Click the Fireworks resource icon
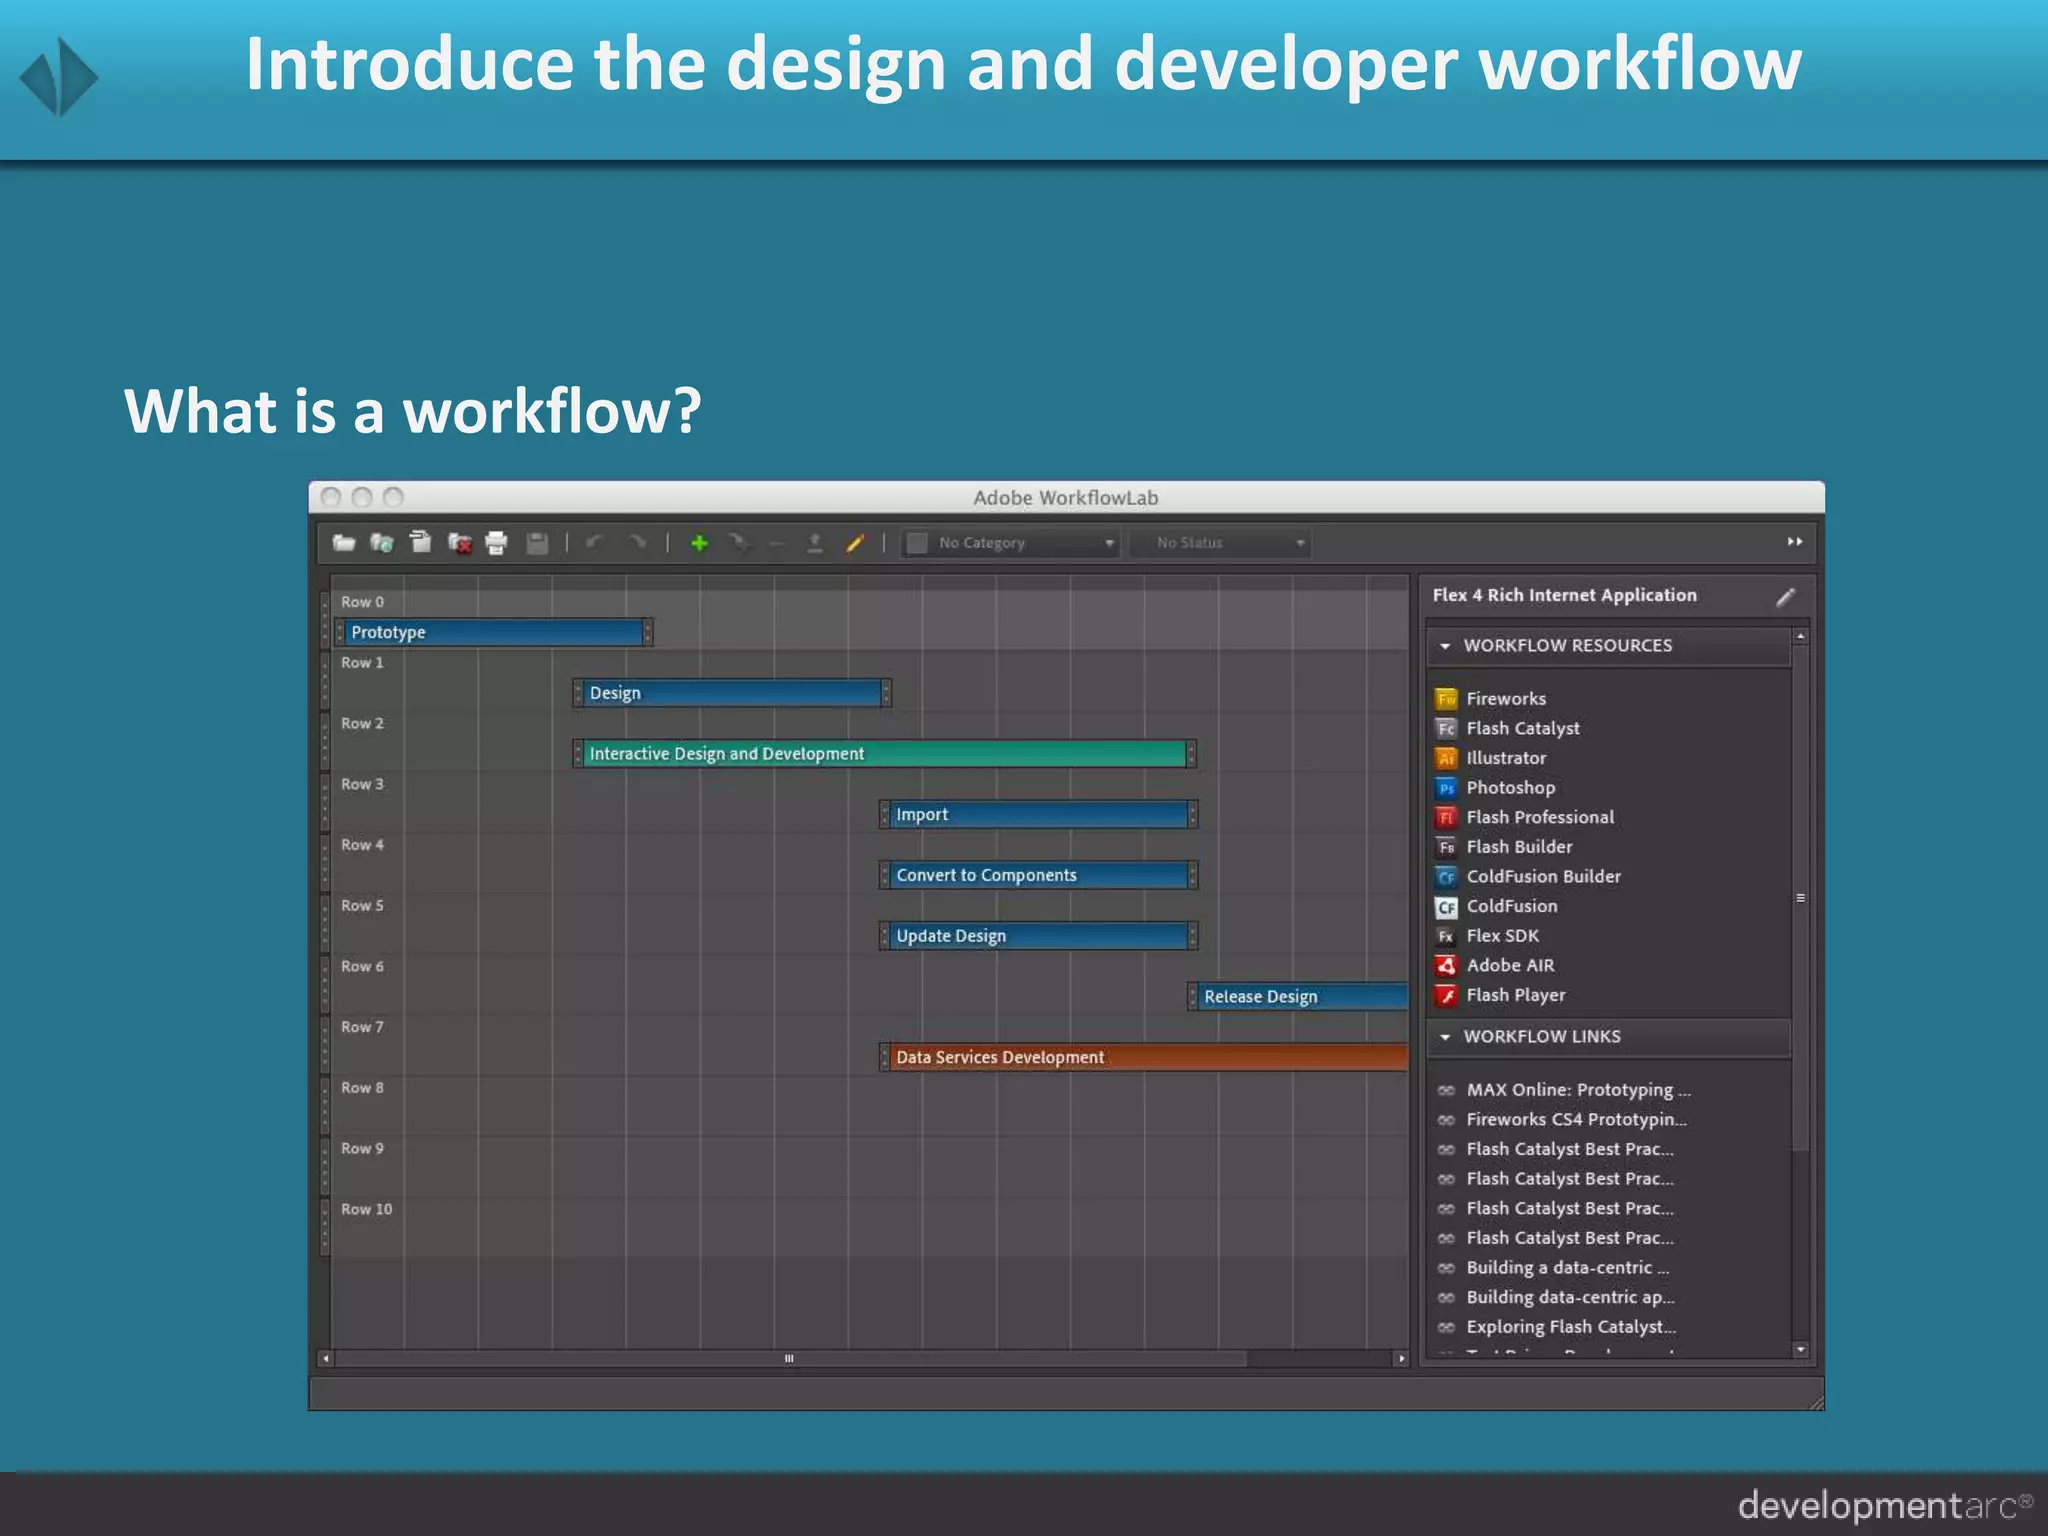This screenshot has width=2048, height=1536. [x=1446, y=698]
